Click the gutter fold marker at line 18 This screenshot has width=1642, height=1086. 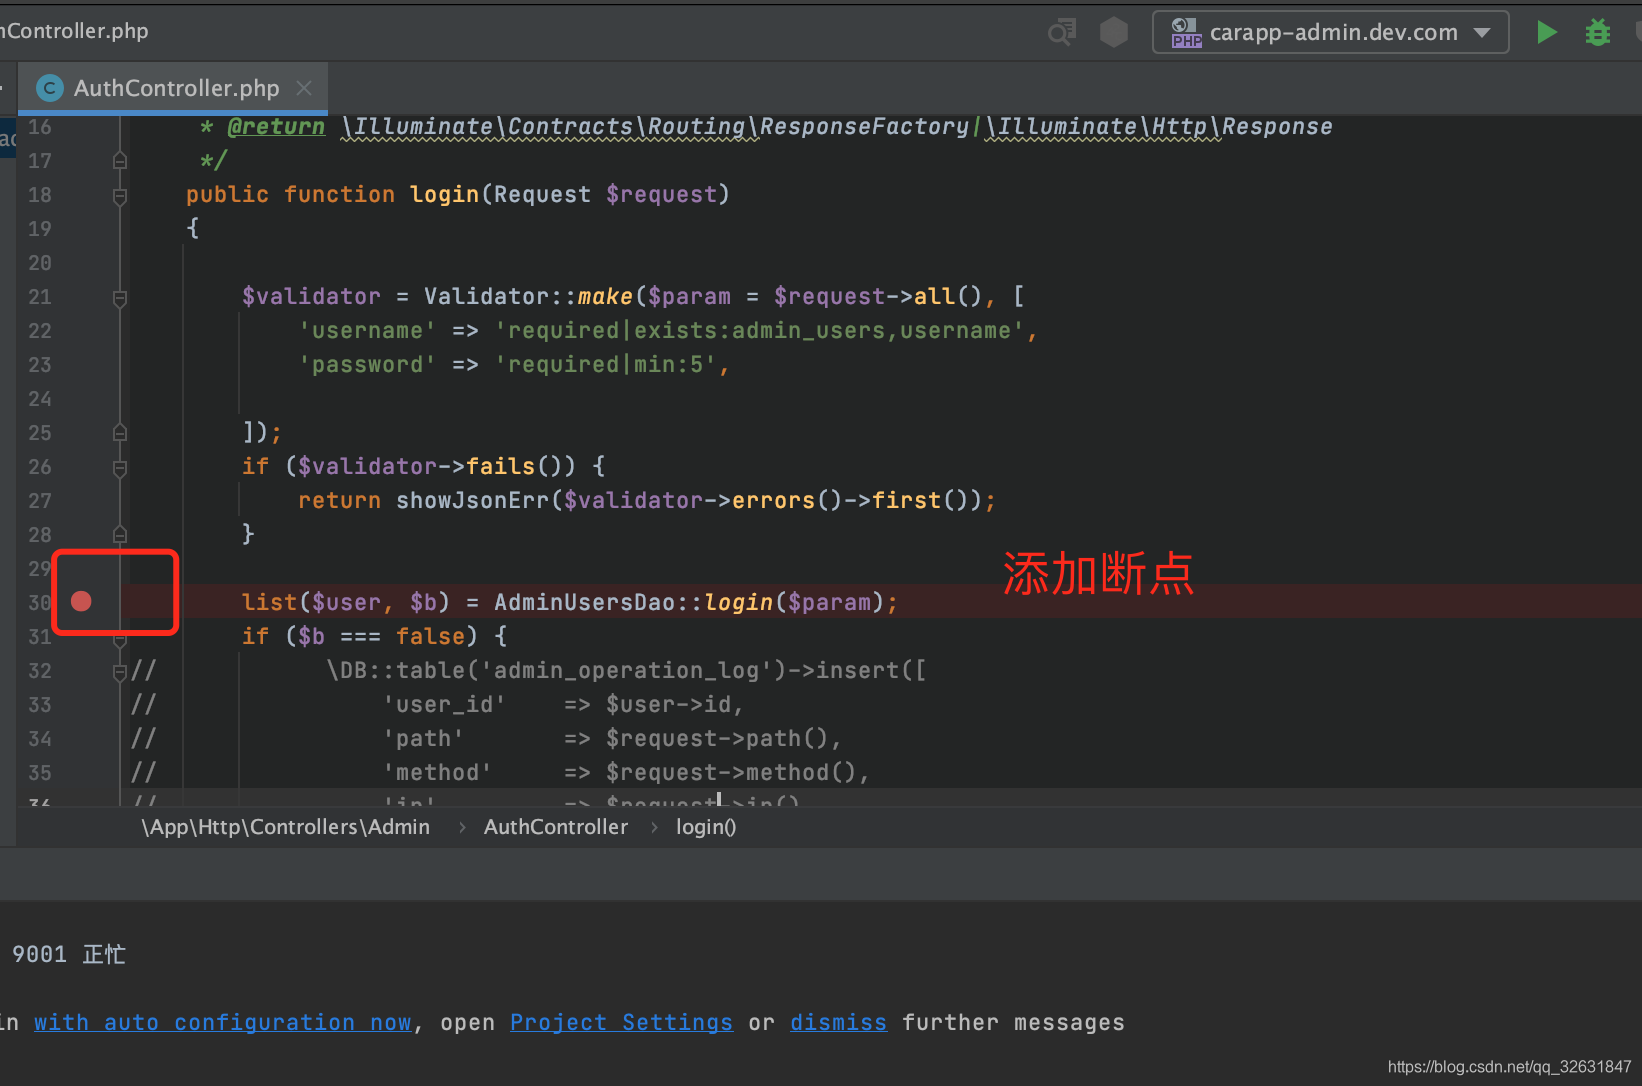(119, 195)
